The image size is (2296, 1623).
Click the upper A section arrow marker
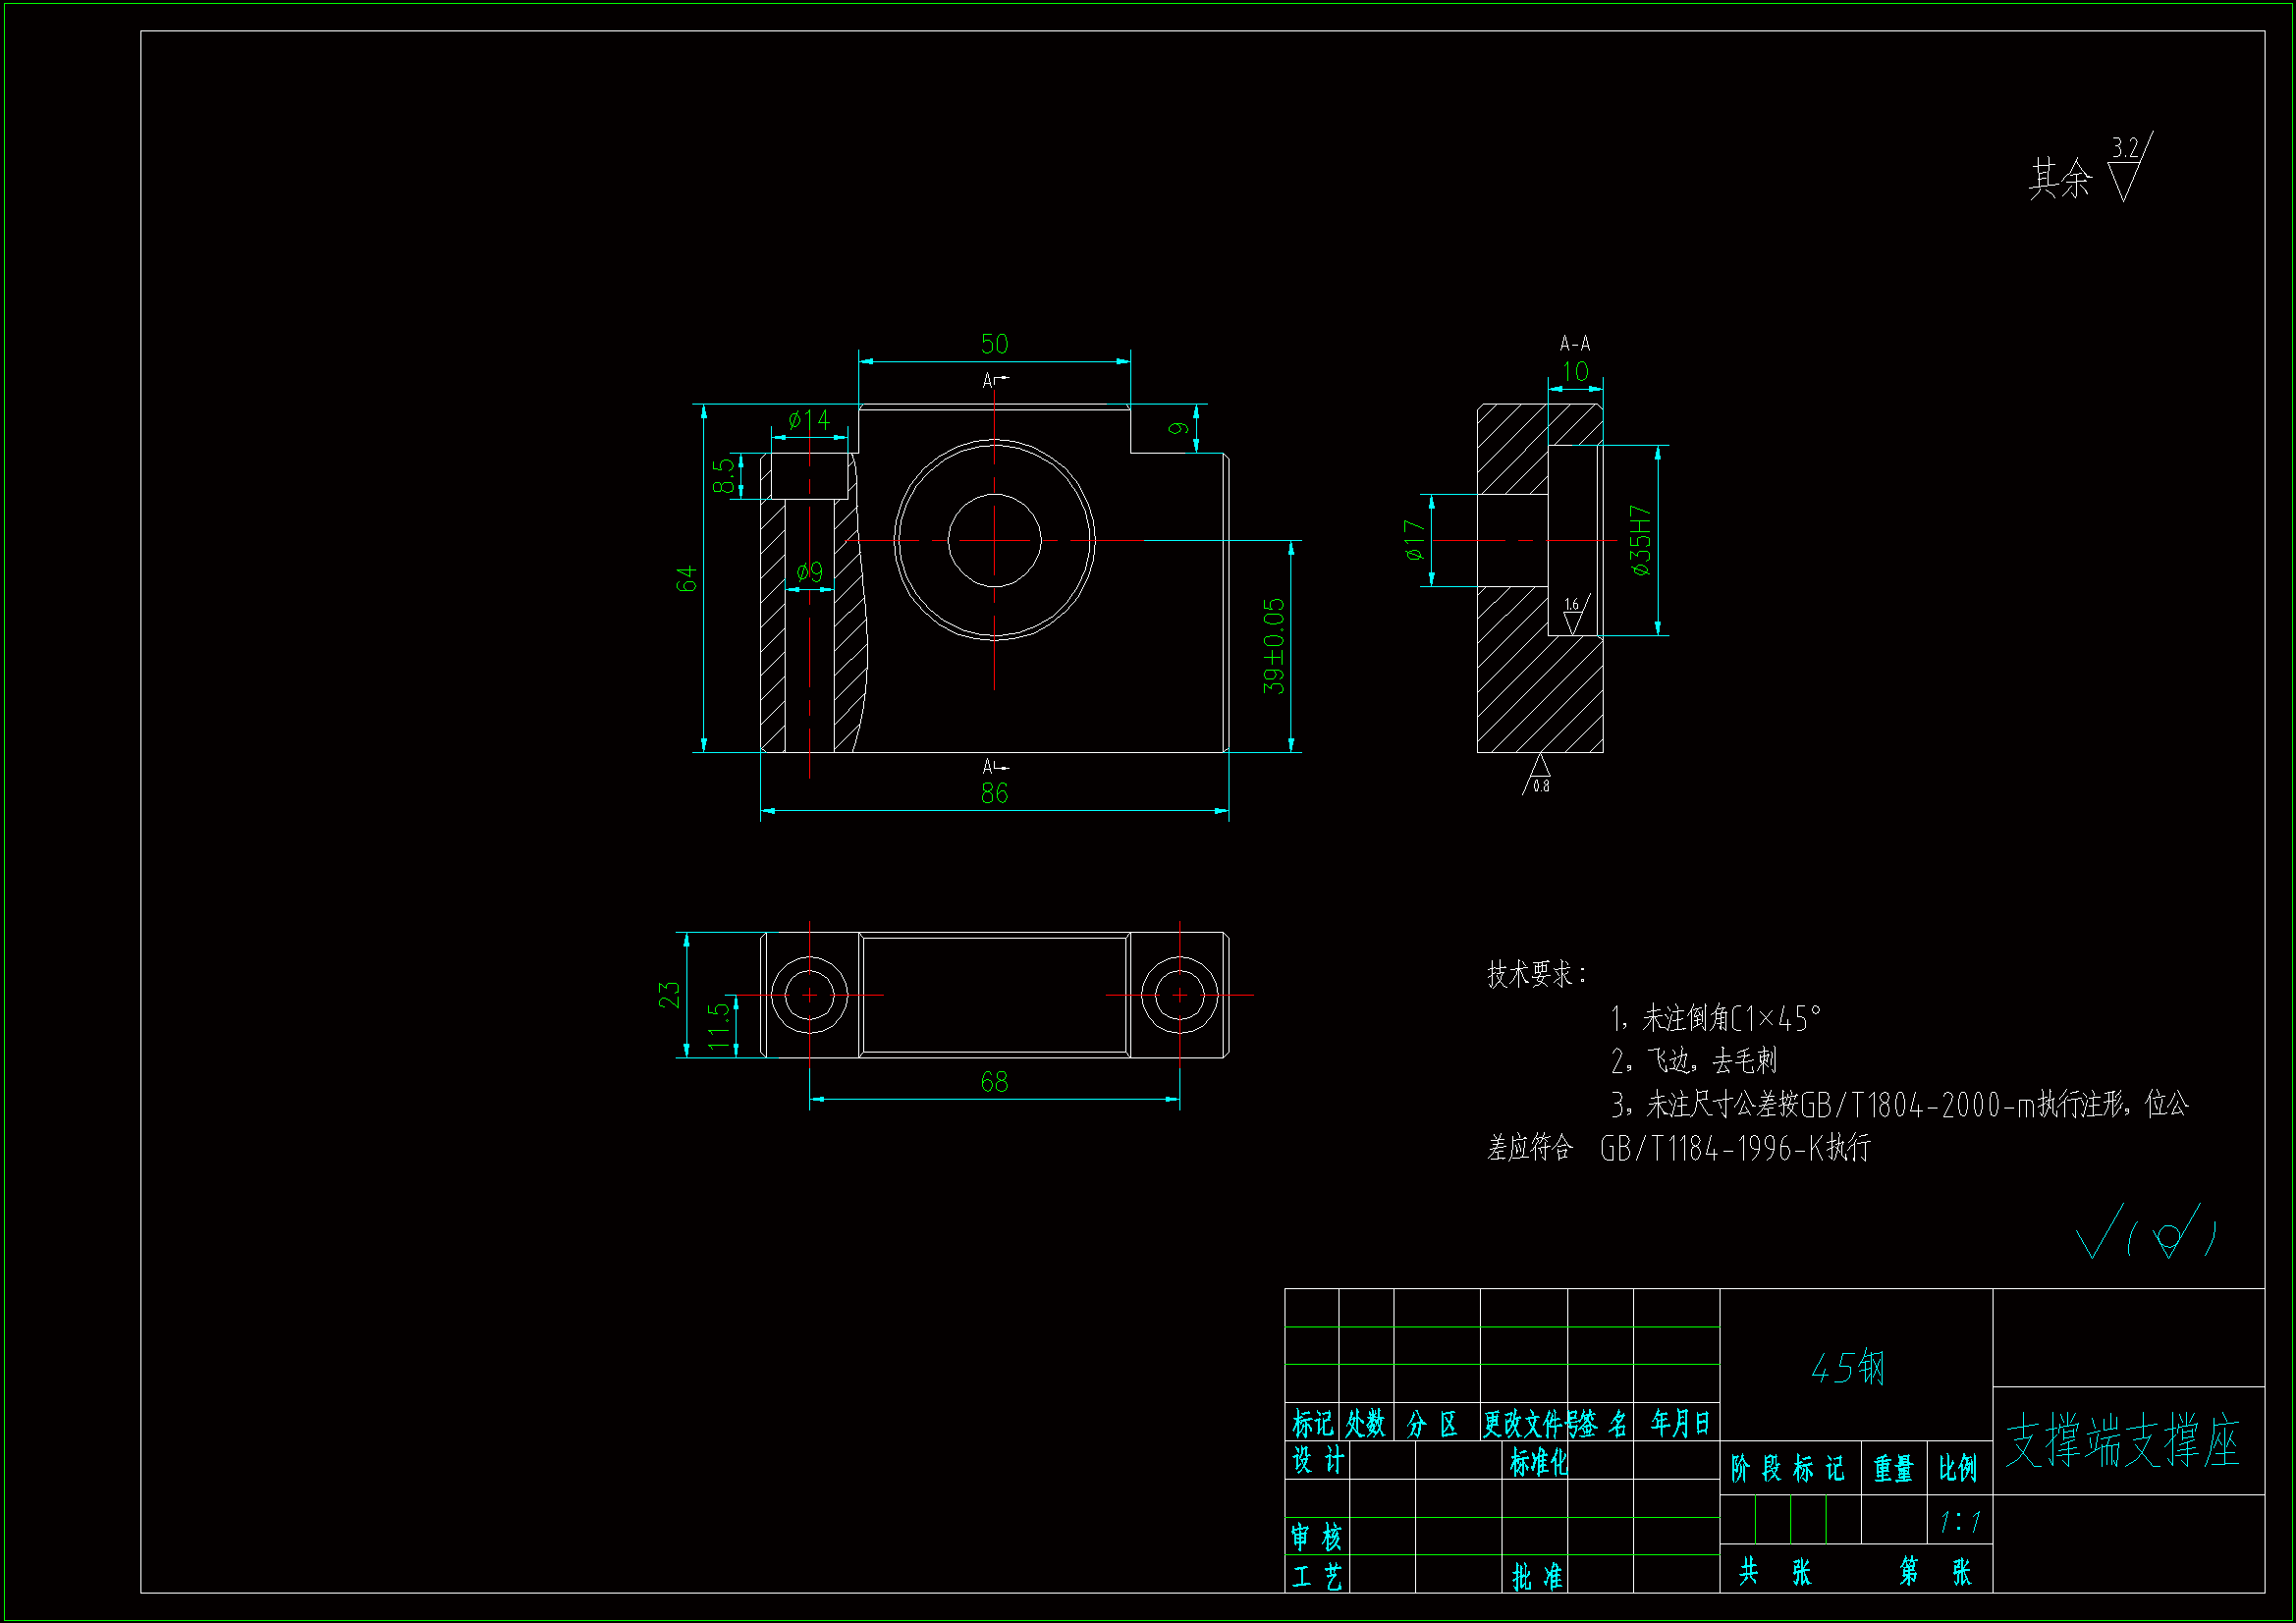(x=994, y=380)
